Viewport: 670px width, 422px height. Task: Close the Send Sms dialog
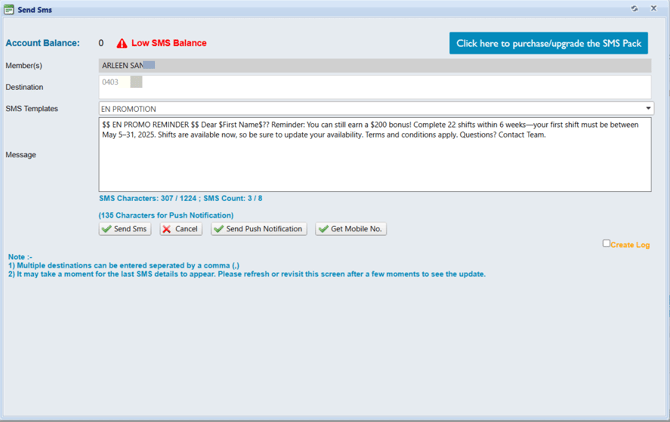pyautogui.click(x=653, y=9)
